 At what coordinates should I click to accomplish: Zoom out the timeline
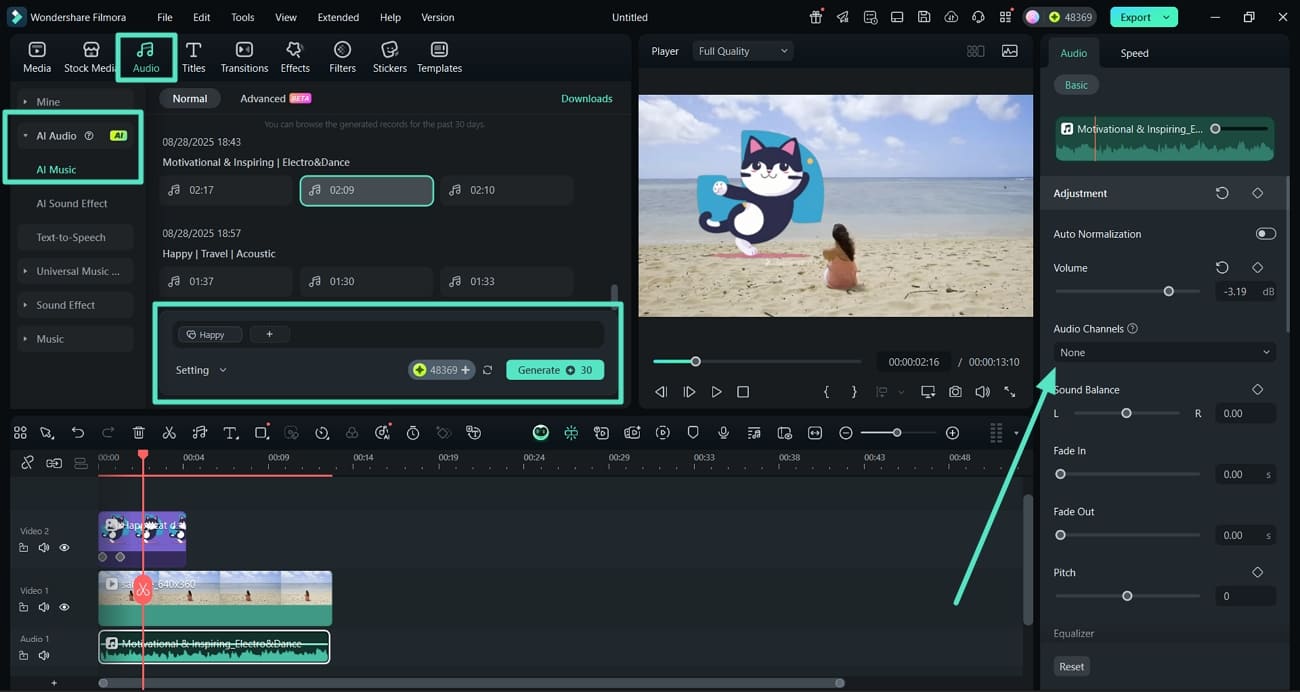click(846, 432)
